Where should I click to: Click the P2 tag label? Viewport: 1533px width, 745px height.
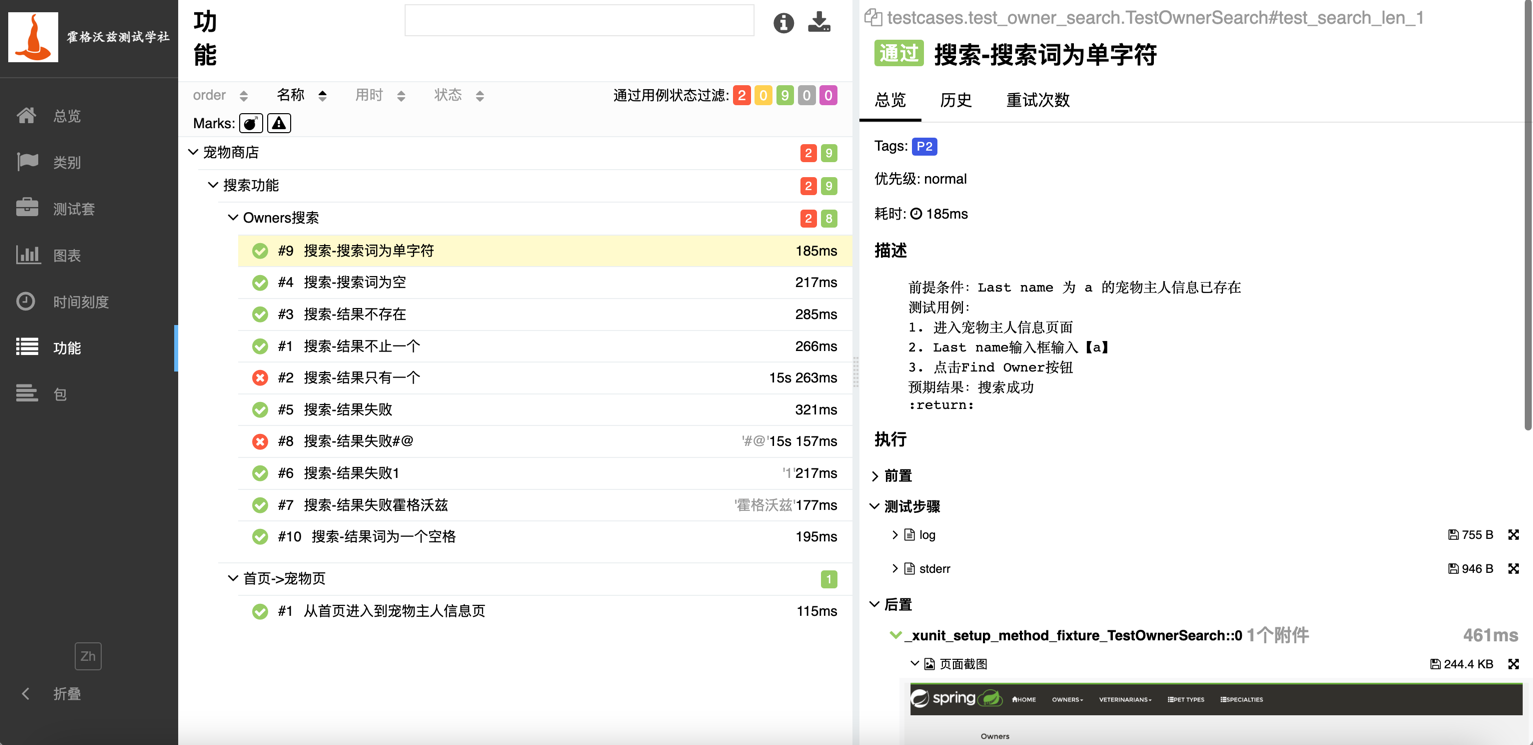924,146
